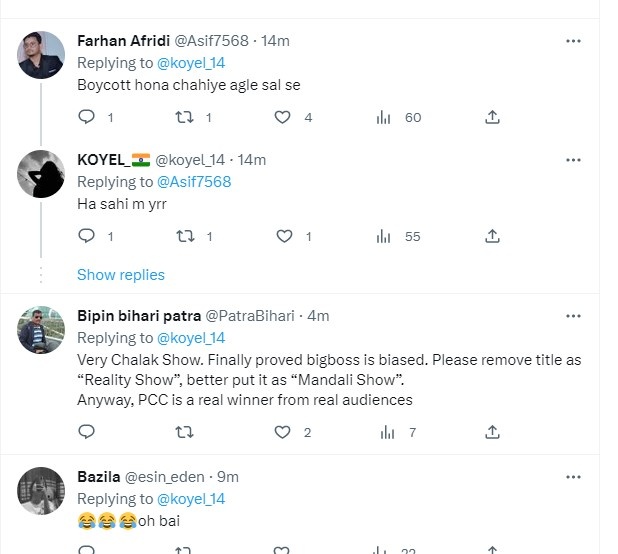Share KOYEL's reply tweet
Screen dimensions: 618x554
coord(492,236)
